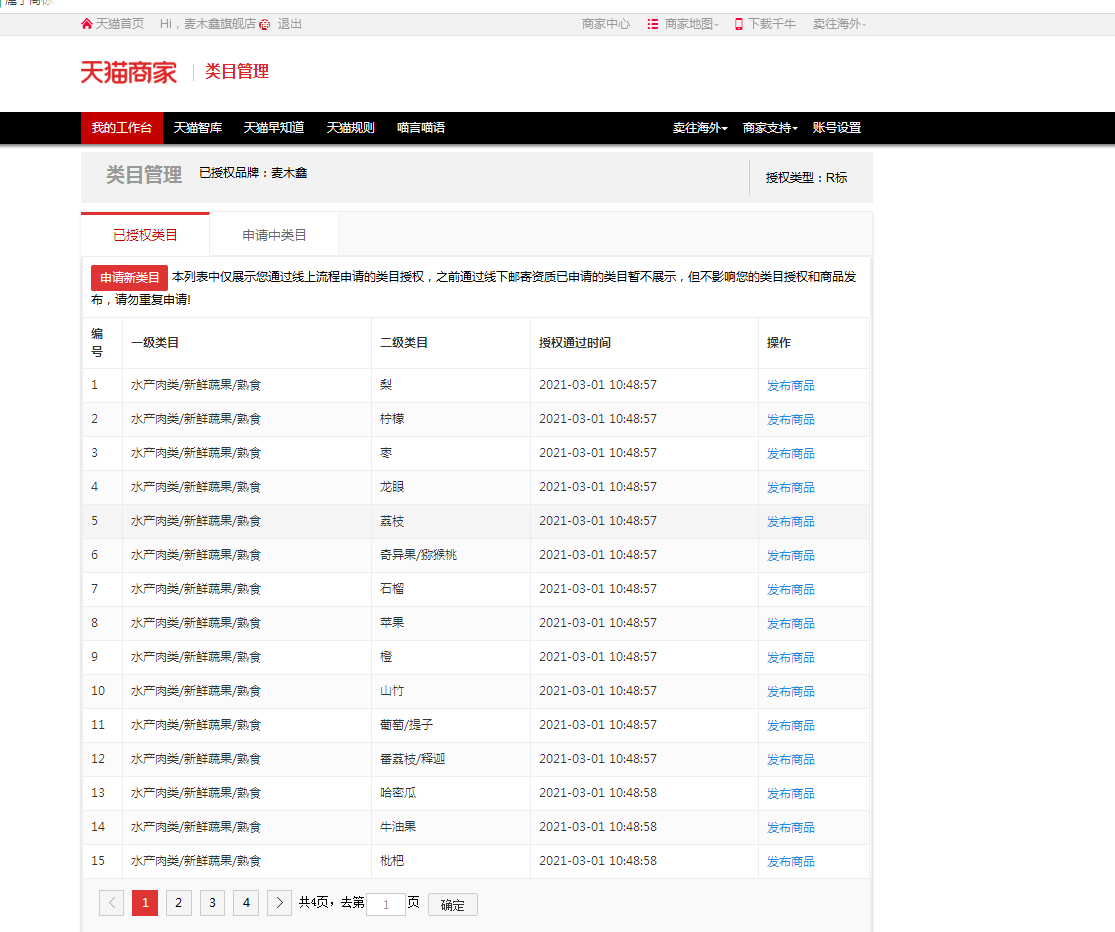Screen dimensions: 1115x932
Task: Select 喵言喵语 in navigation bar
Action: tap(421, 128)
